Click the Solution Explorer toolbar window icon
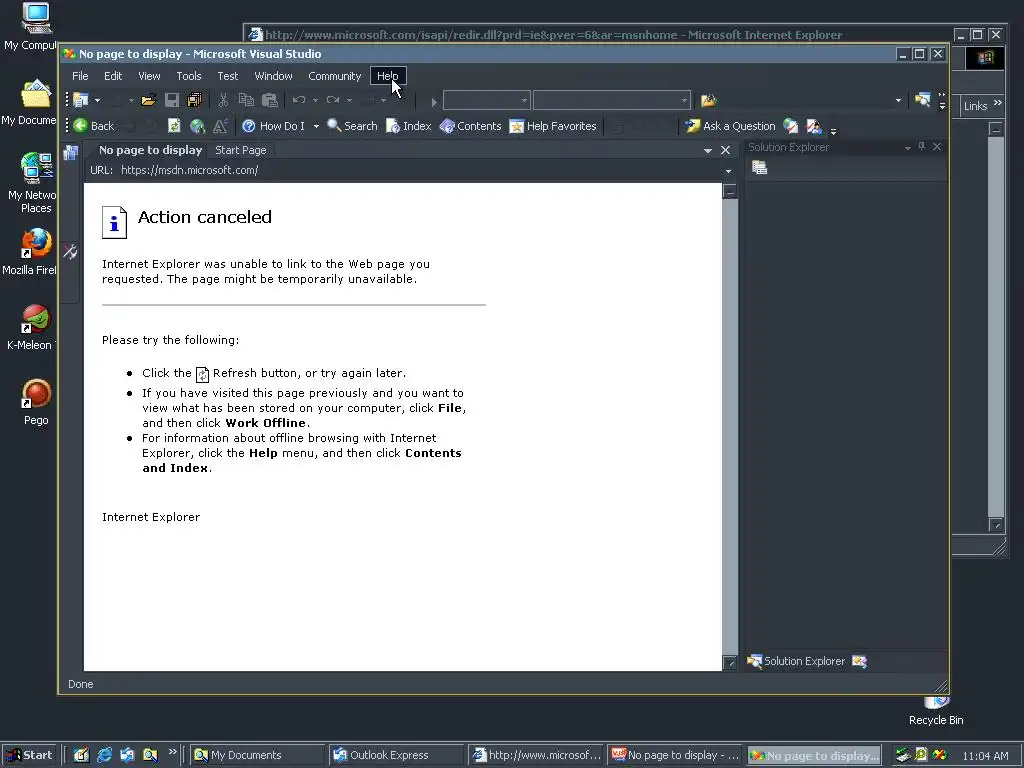The image size is (1024, 768). click(922, 100)
